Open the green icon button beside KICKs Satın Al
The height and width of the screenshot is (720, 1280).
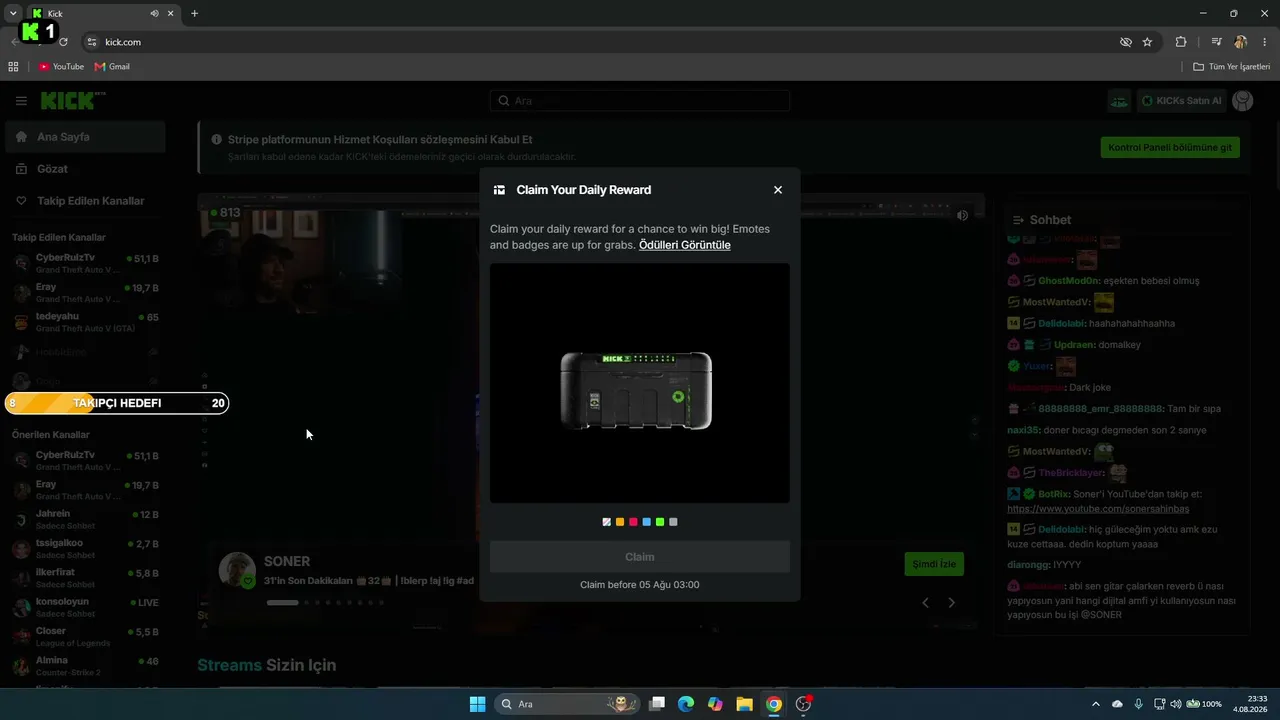tap(1120, 101)
